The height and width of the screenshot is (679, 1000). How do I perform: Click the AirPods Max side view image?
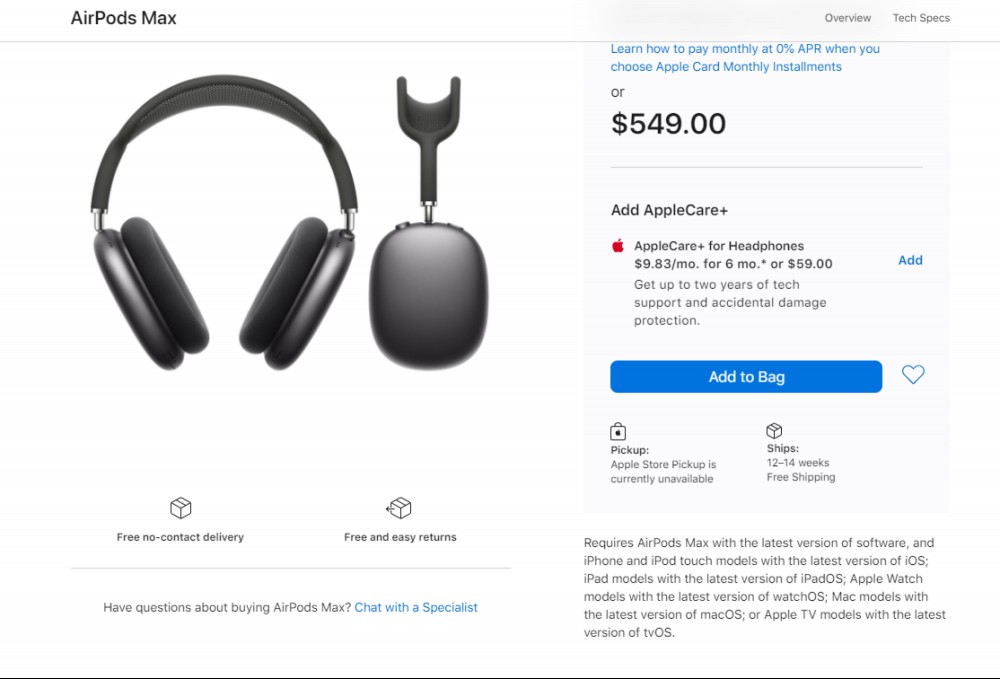429,223
